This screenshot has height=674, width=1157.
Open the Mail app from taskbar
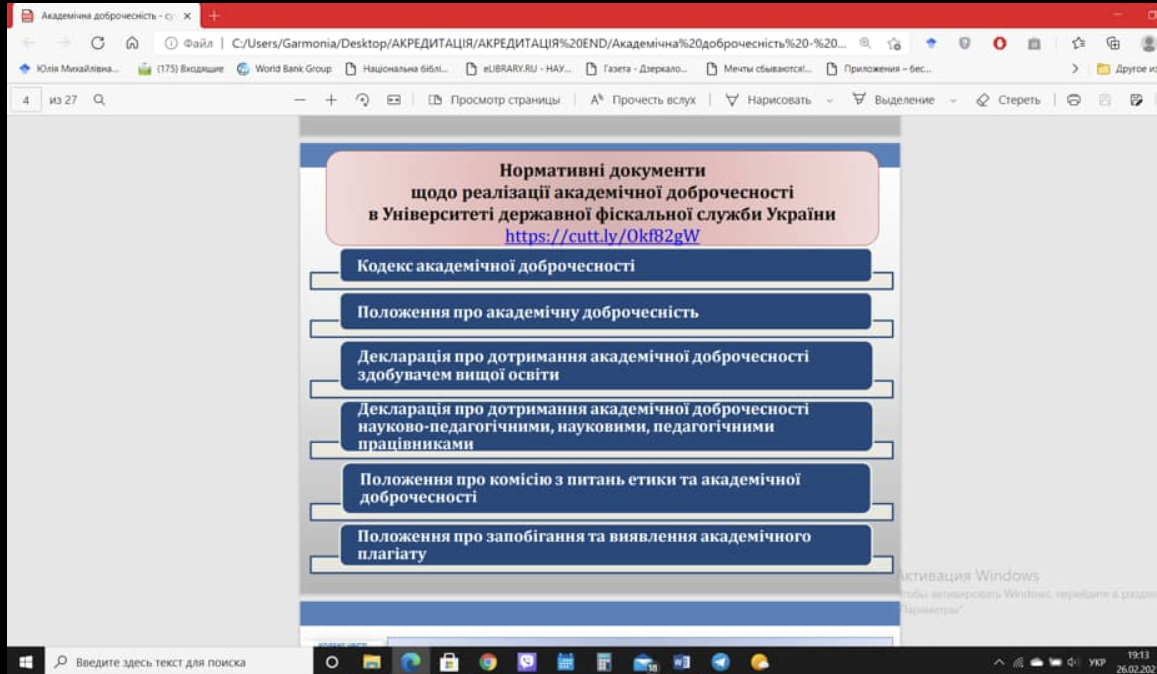tap(644, 662)
